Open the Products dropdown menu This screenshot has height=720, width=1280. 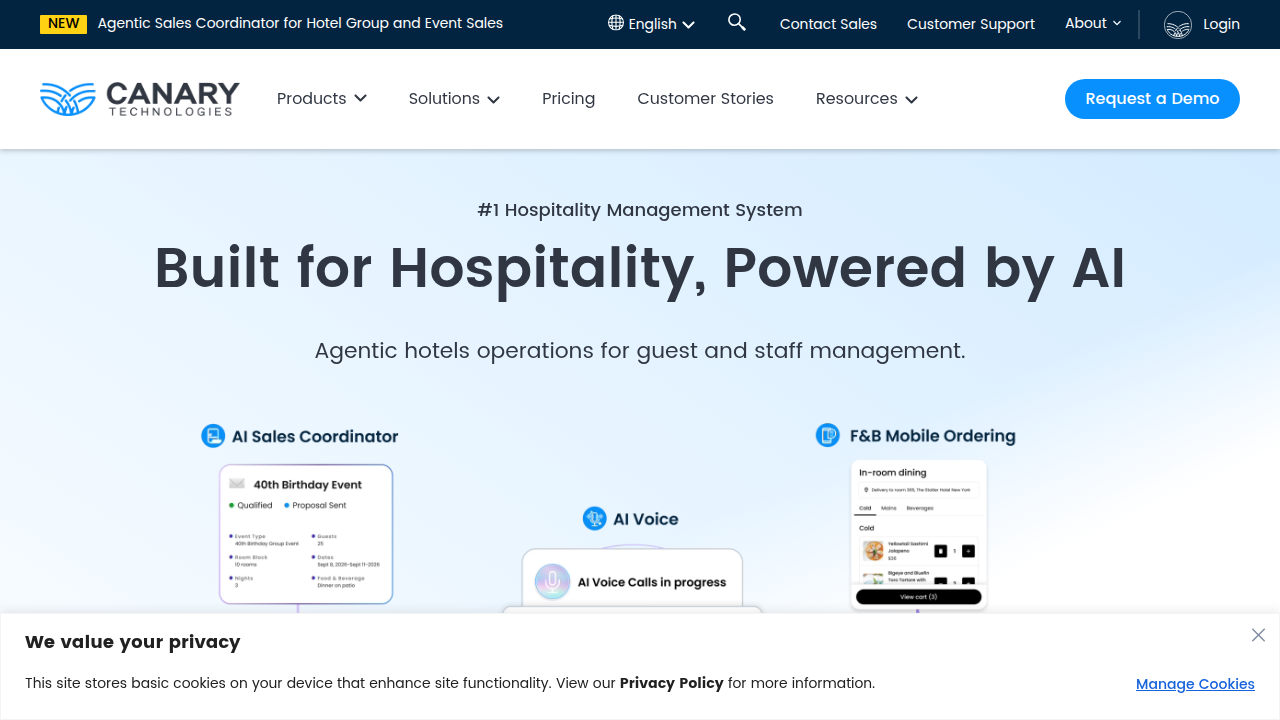[x=322, y=98]
